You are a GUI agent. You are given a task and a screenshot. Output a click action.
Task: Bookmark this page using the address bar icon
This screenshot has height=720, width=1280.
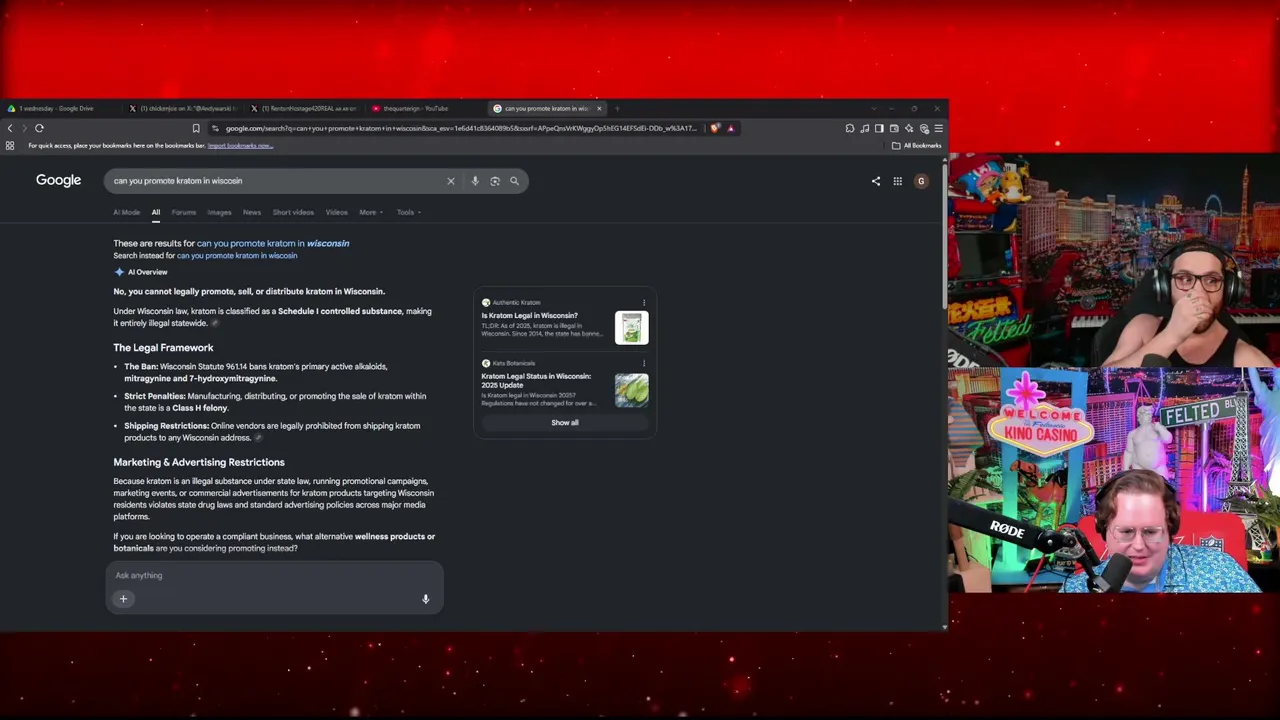pos(196,128)
